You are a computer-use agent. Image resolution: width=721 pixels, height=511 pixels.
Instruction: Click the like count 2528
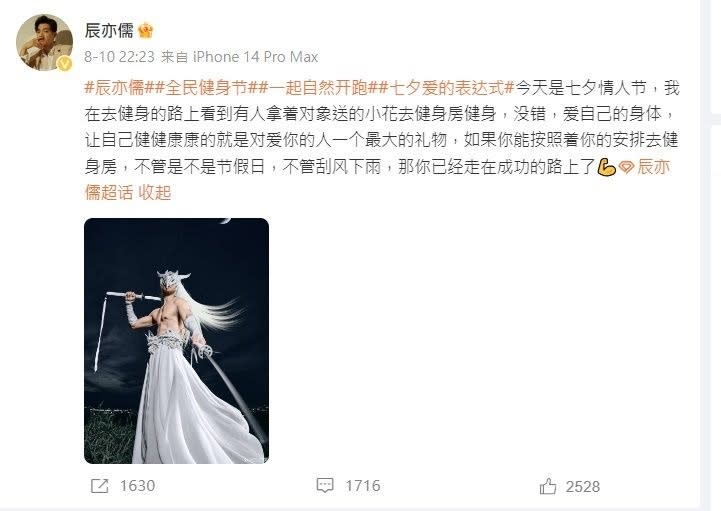click(583, 487)
